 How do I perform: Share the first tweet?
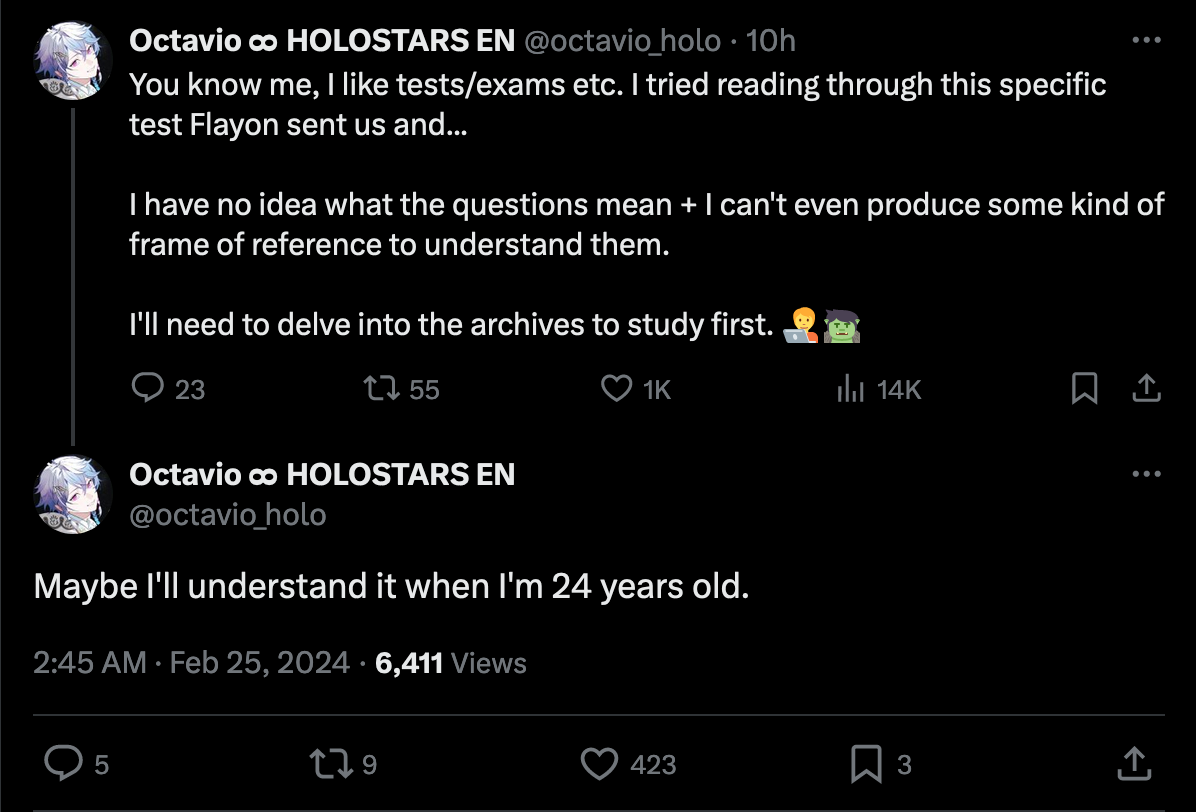point(1146,388)
